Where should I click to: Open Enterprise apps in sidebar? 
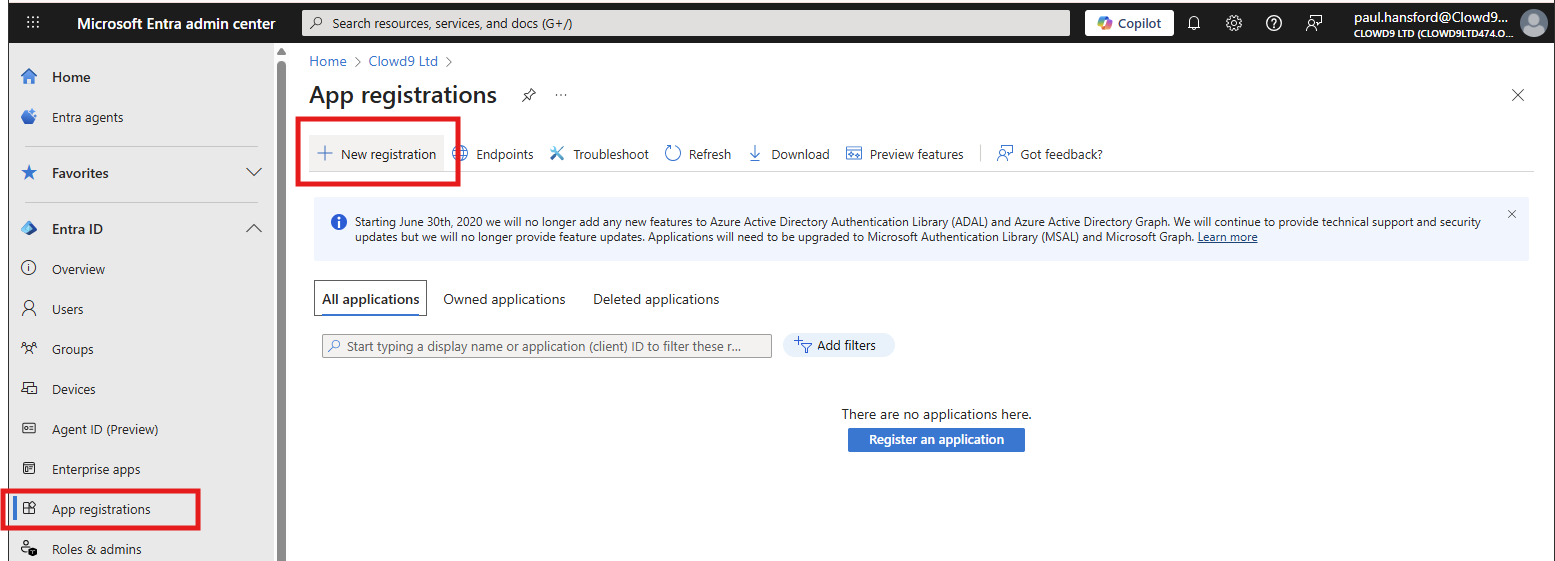(x=96, y=469)
